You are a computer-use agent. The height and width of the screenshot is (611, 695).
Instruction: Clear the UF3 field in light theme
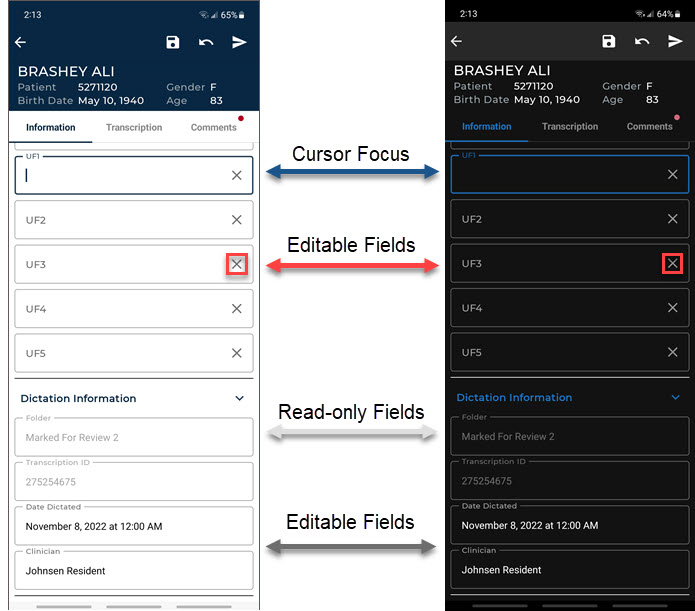point(236,264)
